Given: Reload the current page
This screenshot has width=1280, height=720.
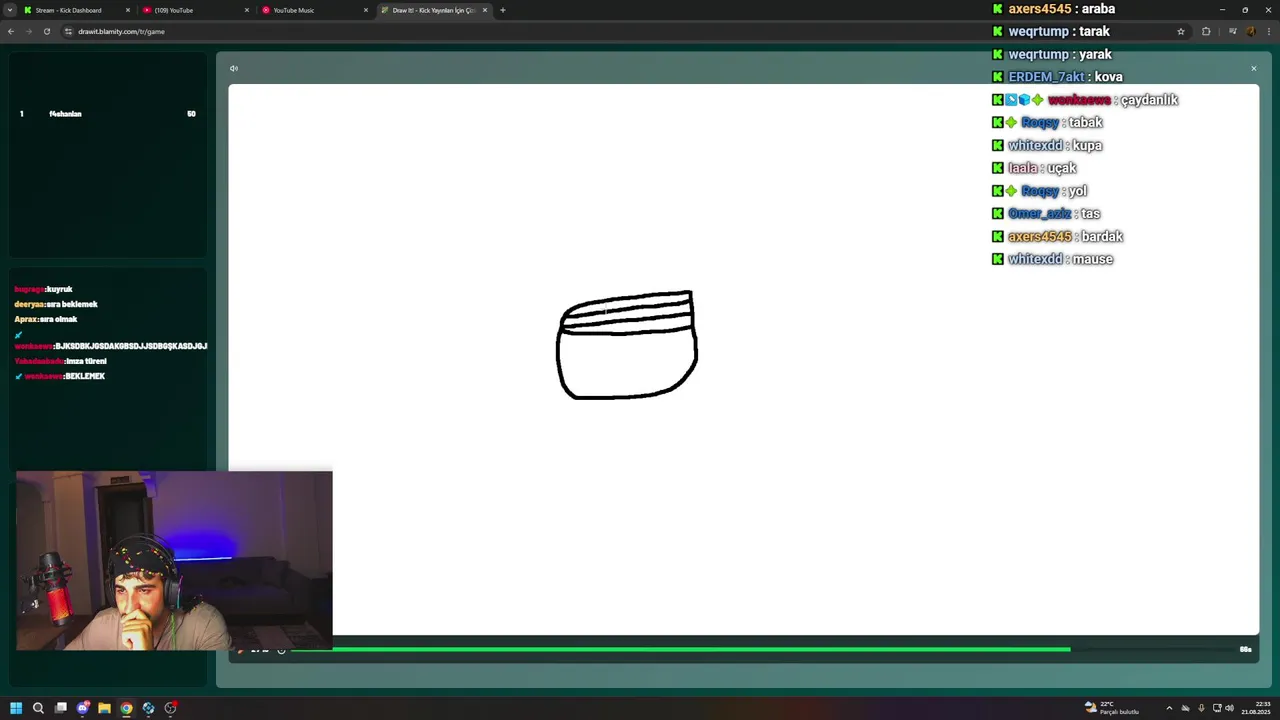Looking at the screenshot, I should [46, 31].
